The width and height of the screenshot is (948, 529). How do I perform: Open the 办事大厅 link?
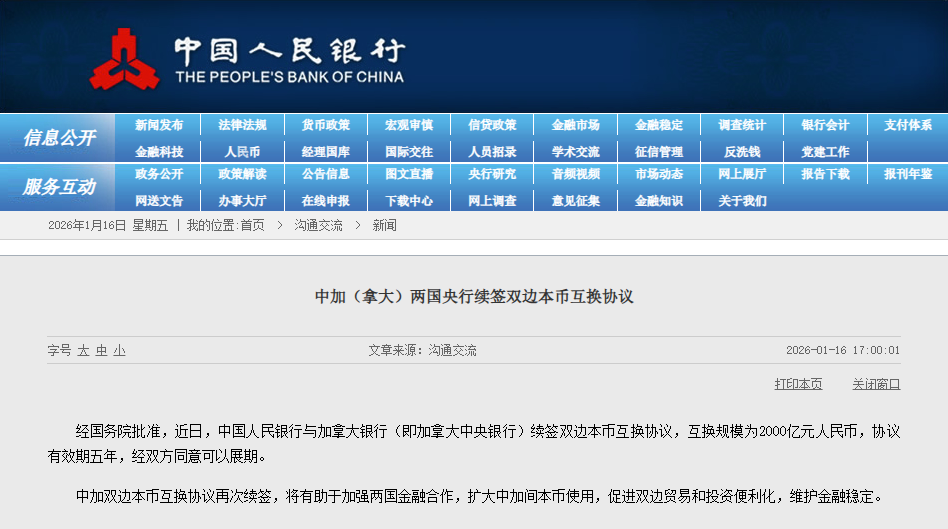[242, 200]
